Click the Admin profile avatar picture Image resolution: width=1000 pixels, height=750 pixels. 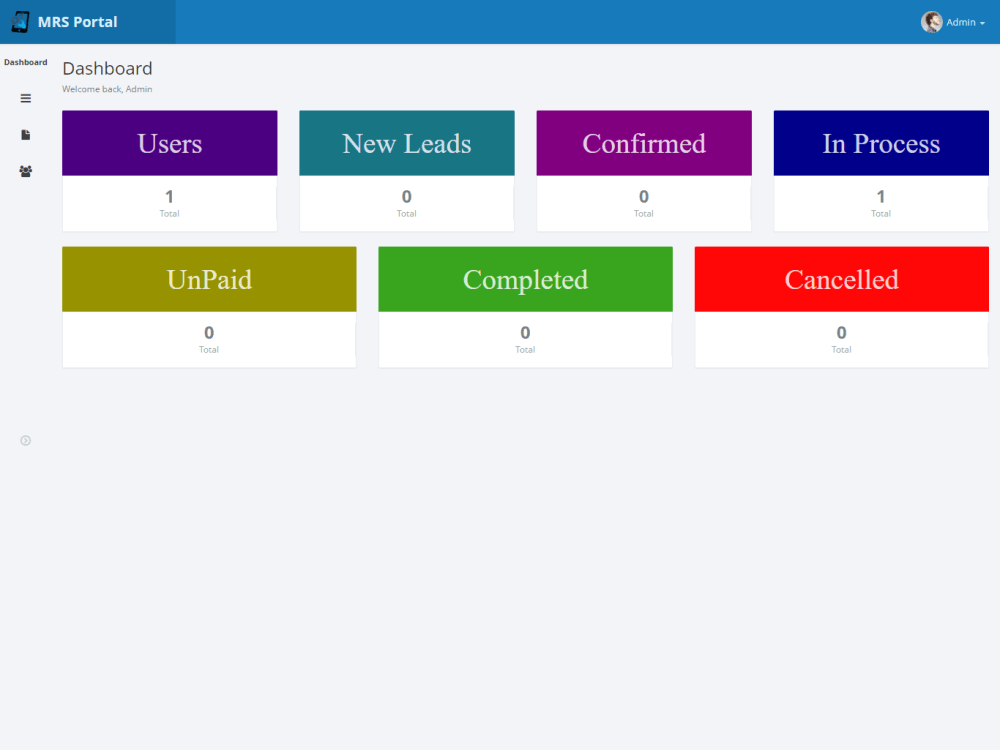tap(930, 21)
